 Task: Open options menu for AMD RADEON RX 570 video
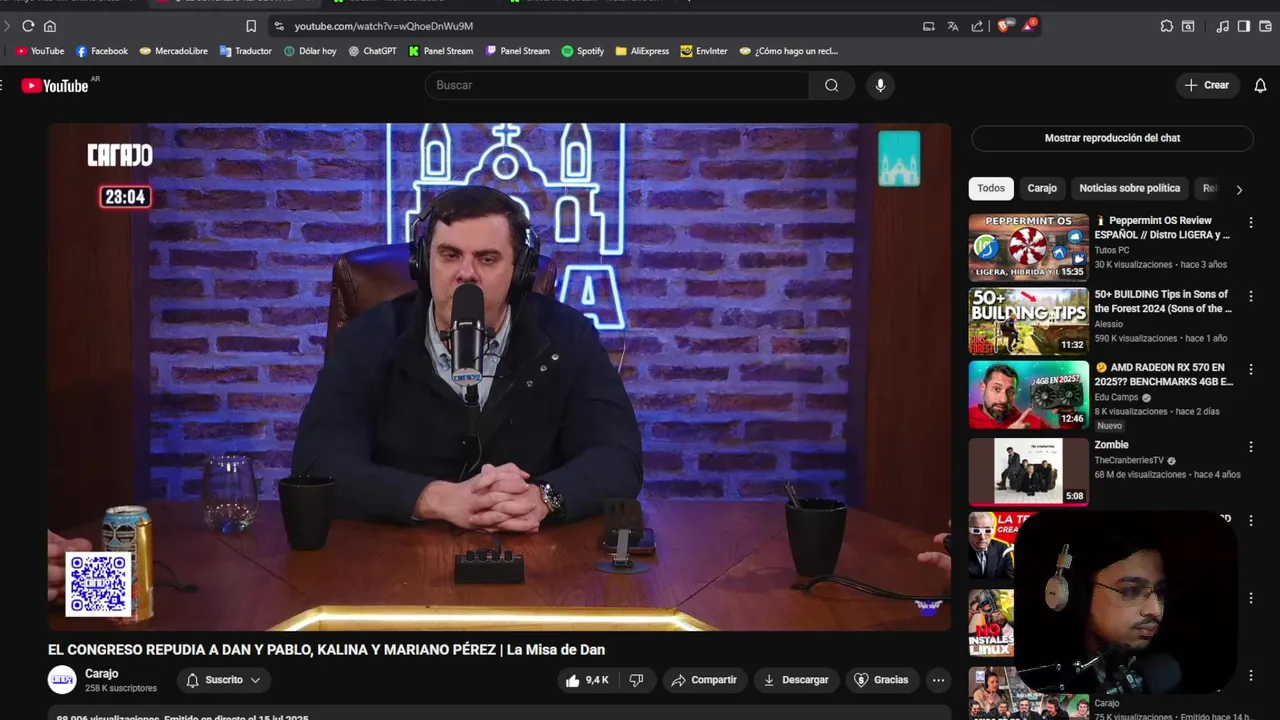pos(1250,369)
